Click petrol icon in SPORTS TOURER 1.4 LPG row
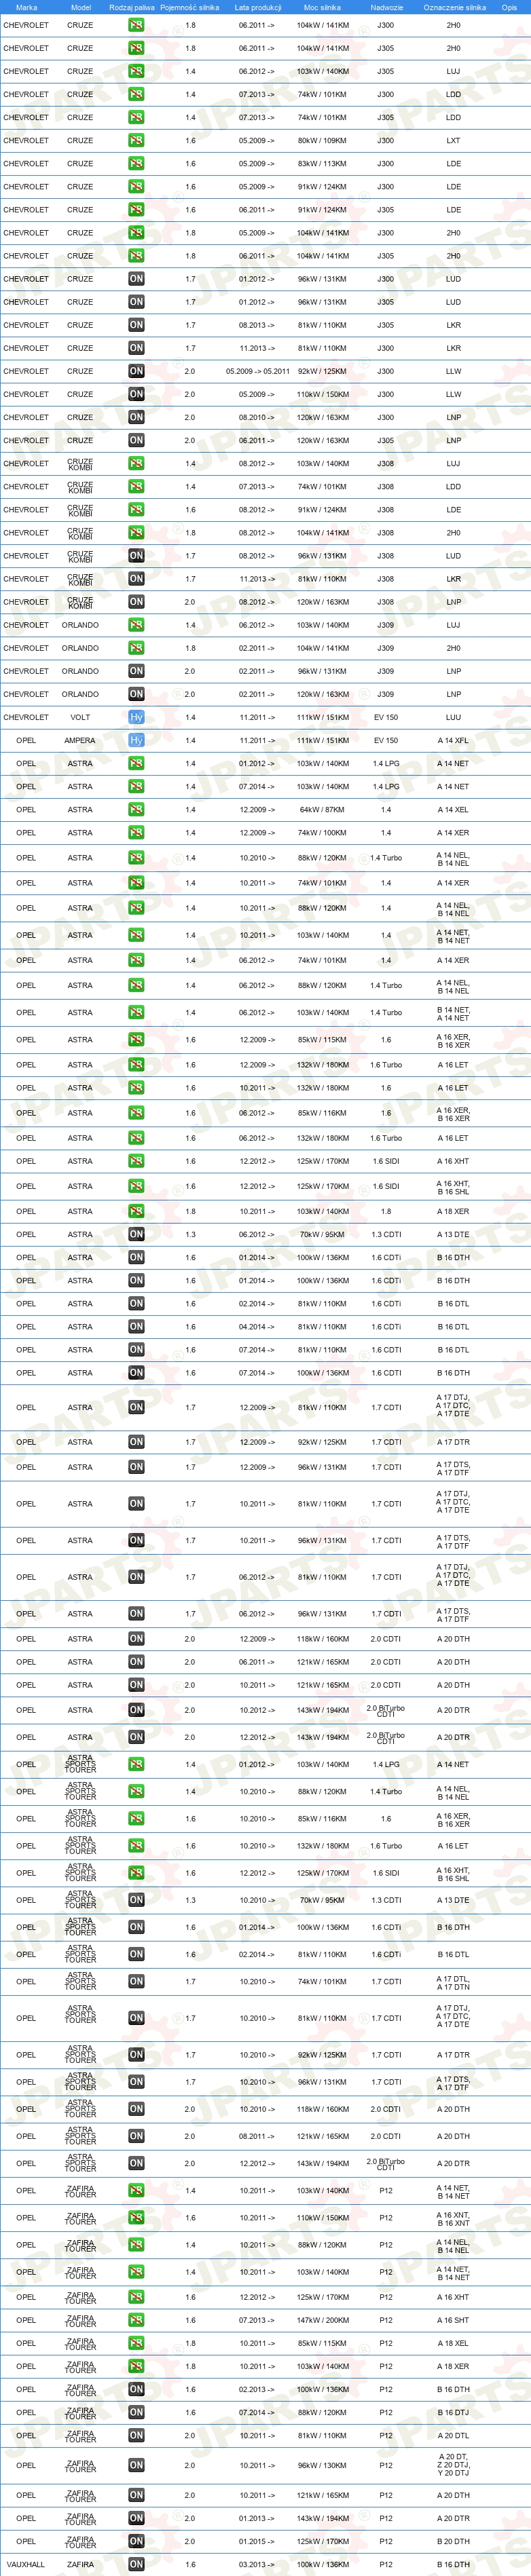 click(136, 1764)
